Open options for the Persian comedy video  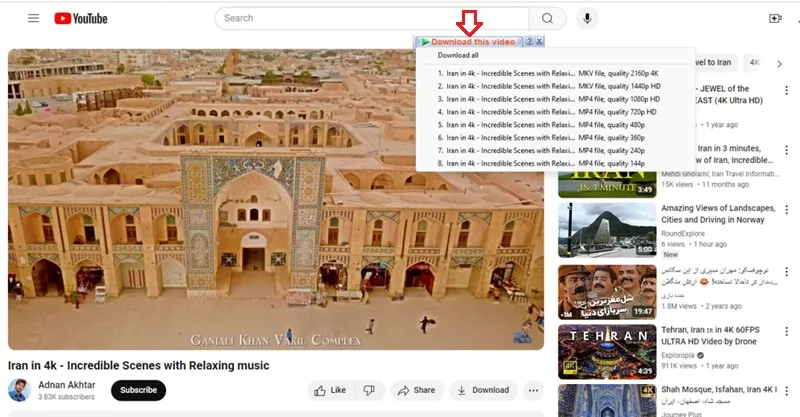tap(786, 271)
